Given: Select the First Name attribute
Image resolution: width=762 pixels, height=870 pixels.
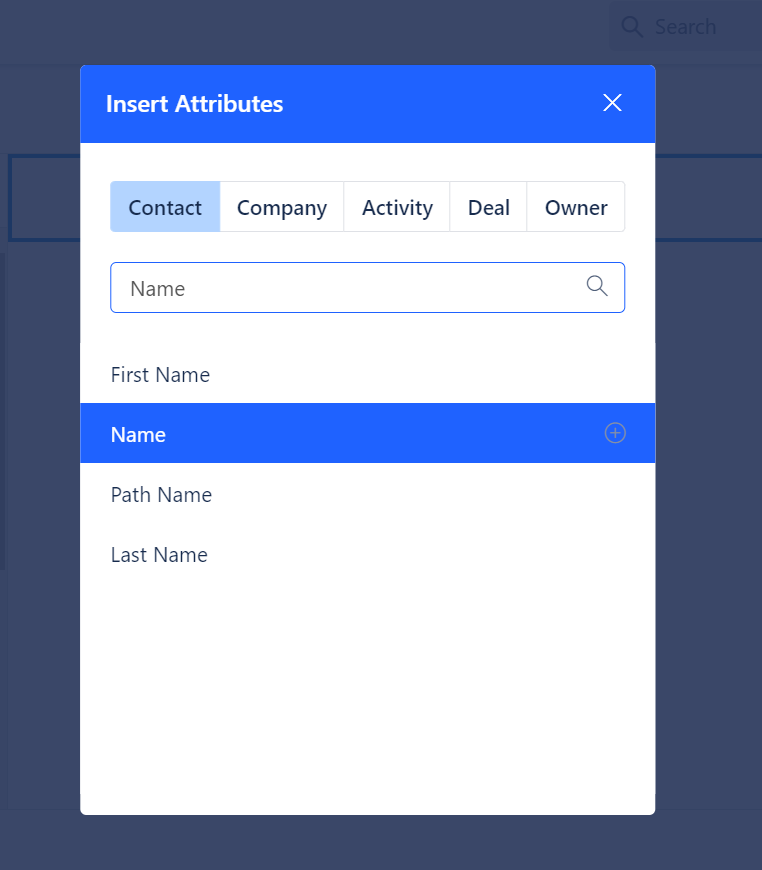Looking at the screenshot, I should (160, 374).
